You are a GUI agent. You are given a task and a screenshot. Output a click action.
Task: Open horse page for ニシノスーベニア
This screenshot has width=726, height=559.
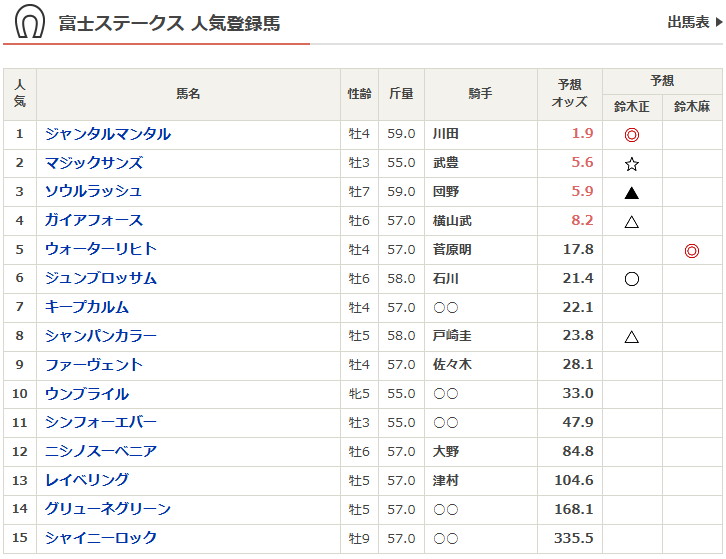101,451
